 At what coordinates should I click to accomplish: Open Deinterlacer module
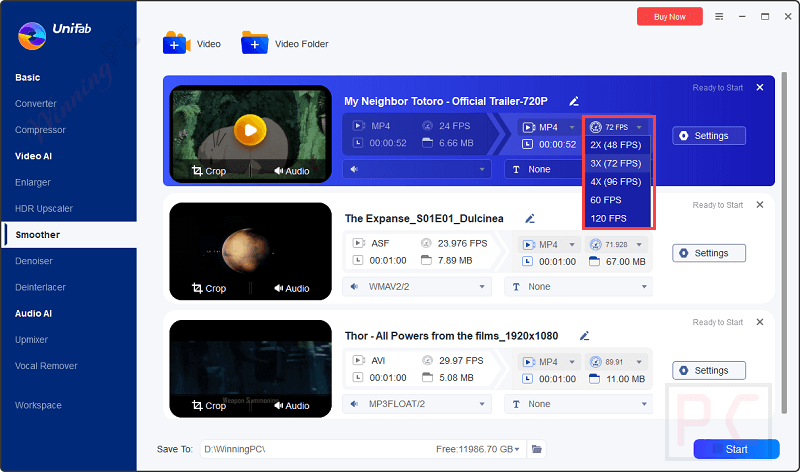(40, 287)
